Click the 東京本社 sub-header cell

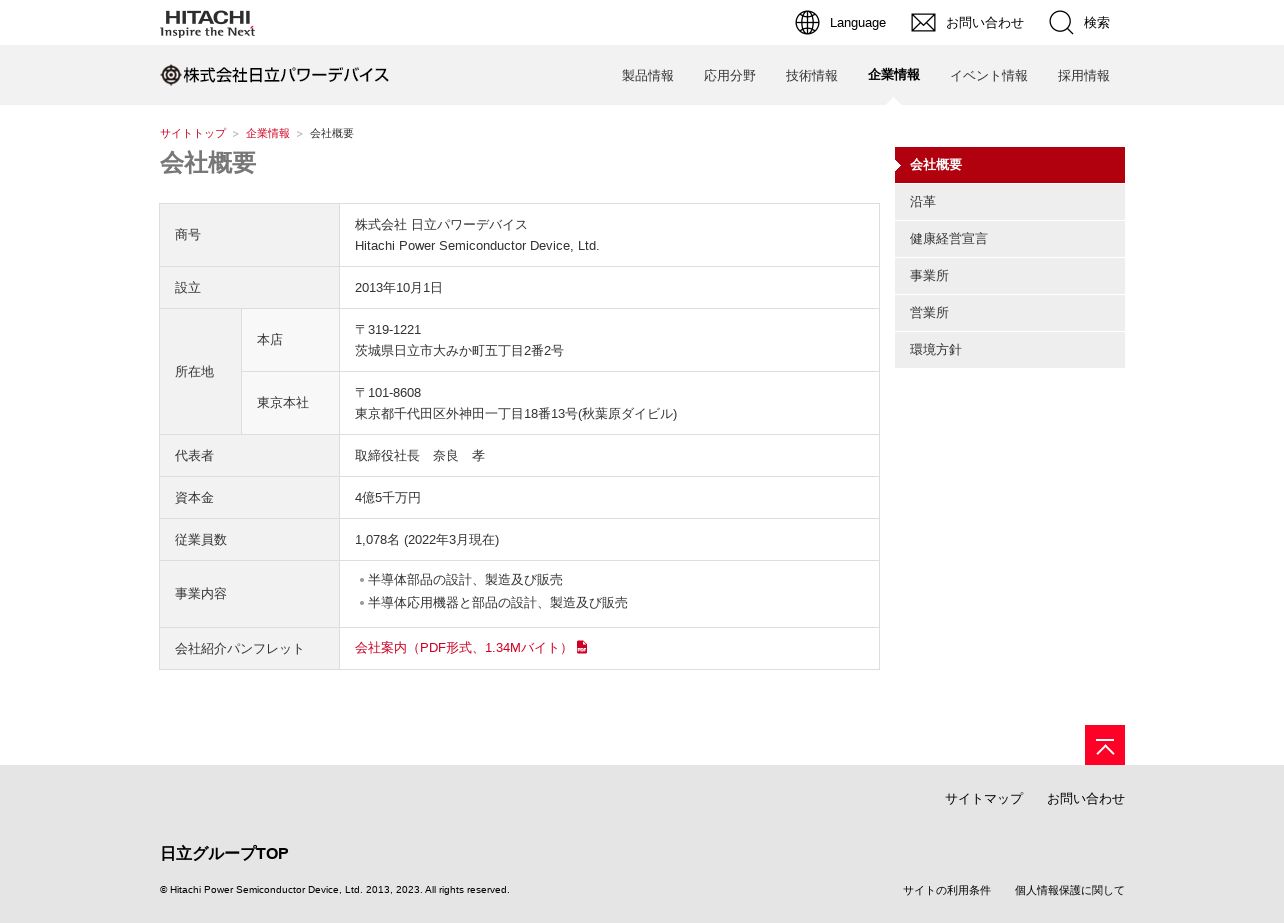click(291, 403)
